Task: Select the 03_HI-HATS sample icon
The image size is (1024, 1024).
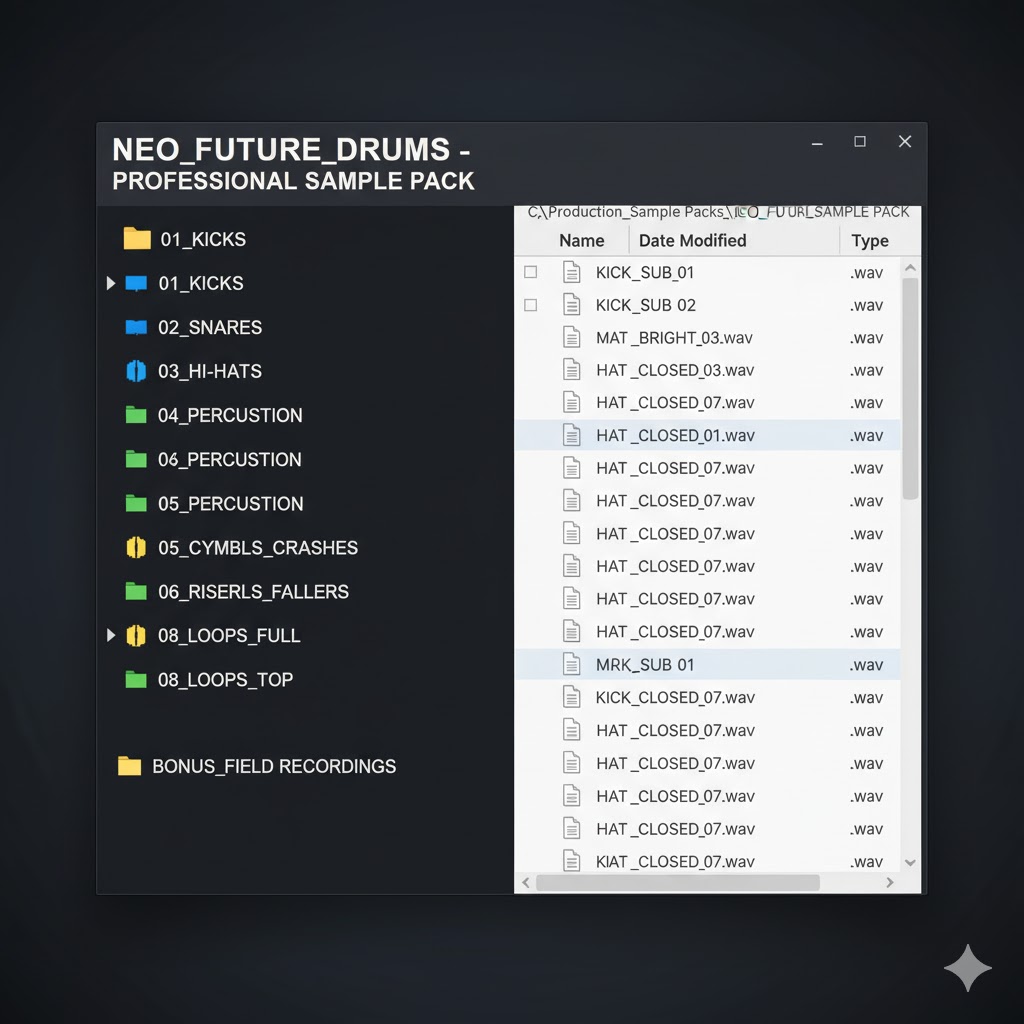Action: (136, 371)
